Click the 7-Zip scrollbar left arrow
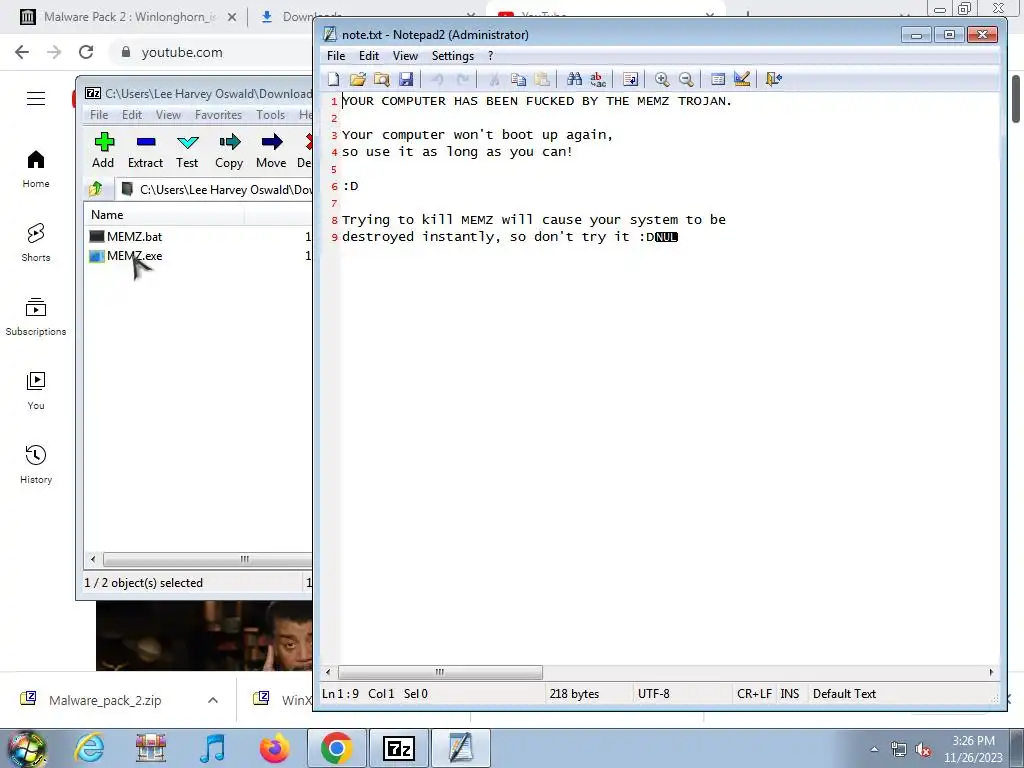The height and width of the screenshot is (768, 1024). tap(93, 560)
